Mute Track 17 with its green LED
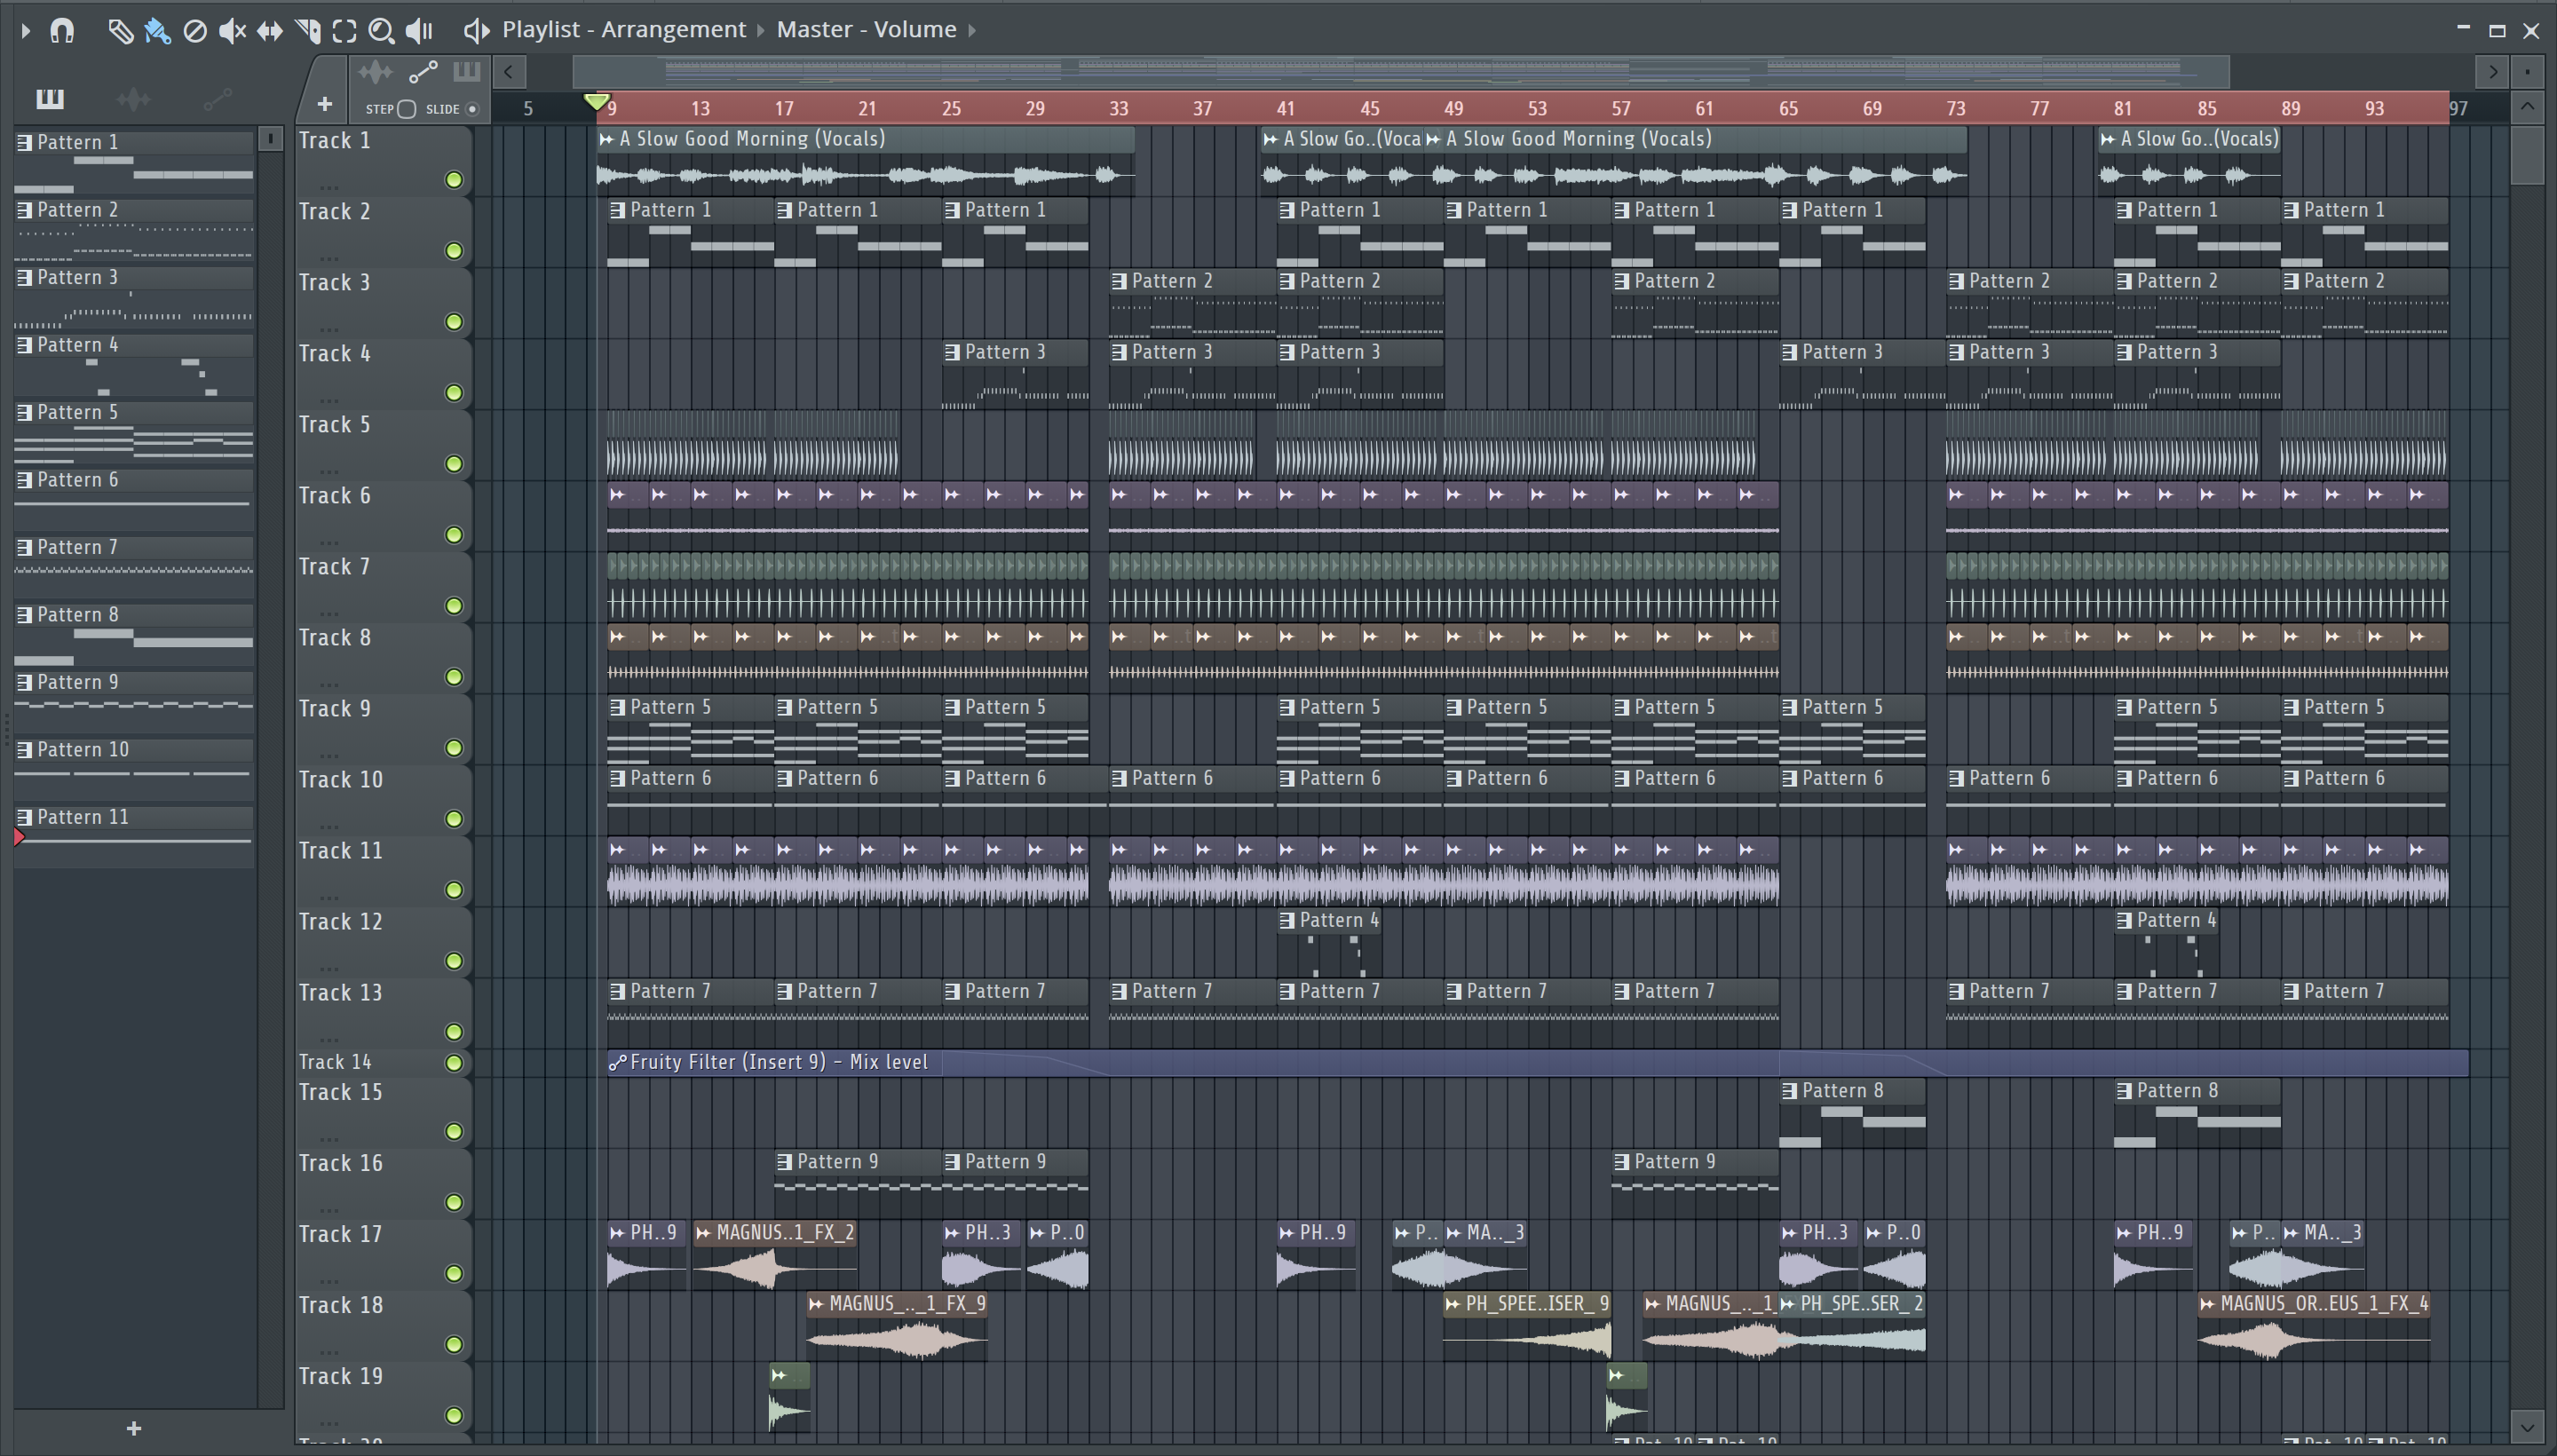This screenshot has width=2557, height=1456. (454, 1274)
